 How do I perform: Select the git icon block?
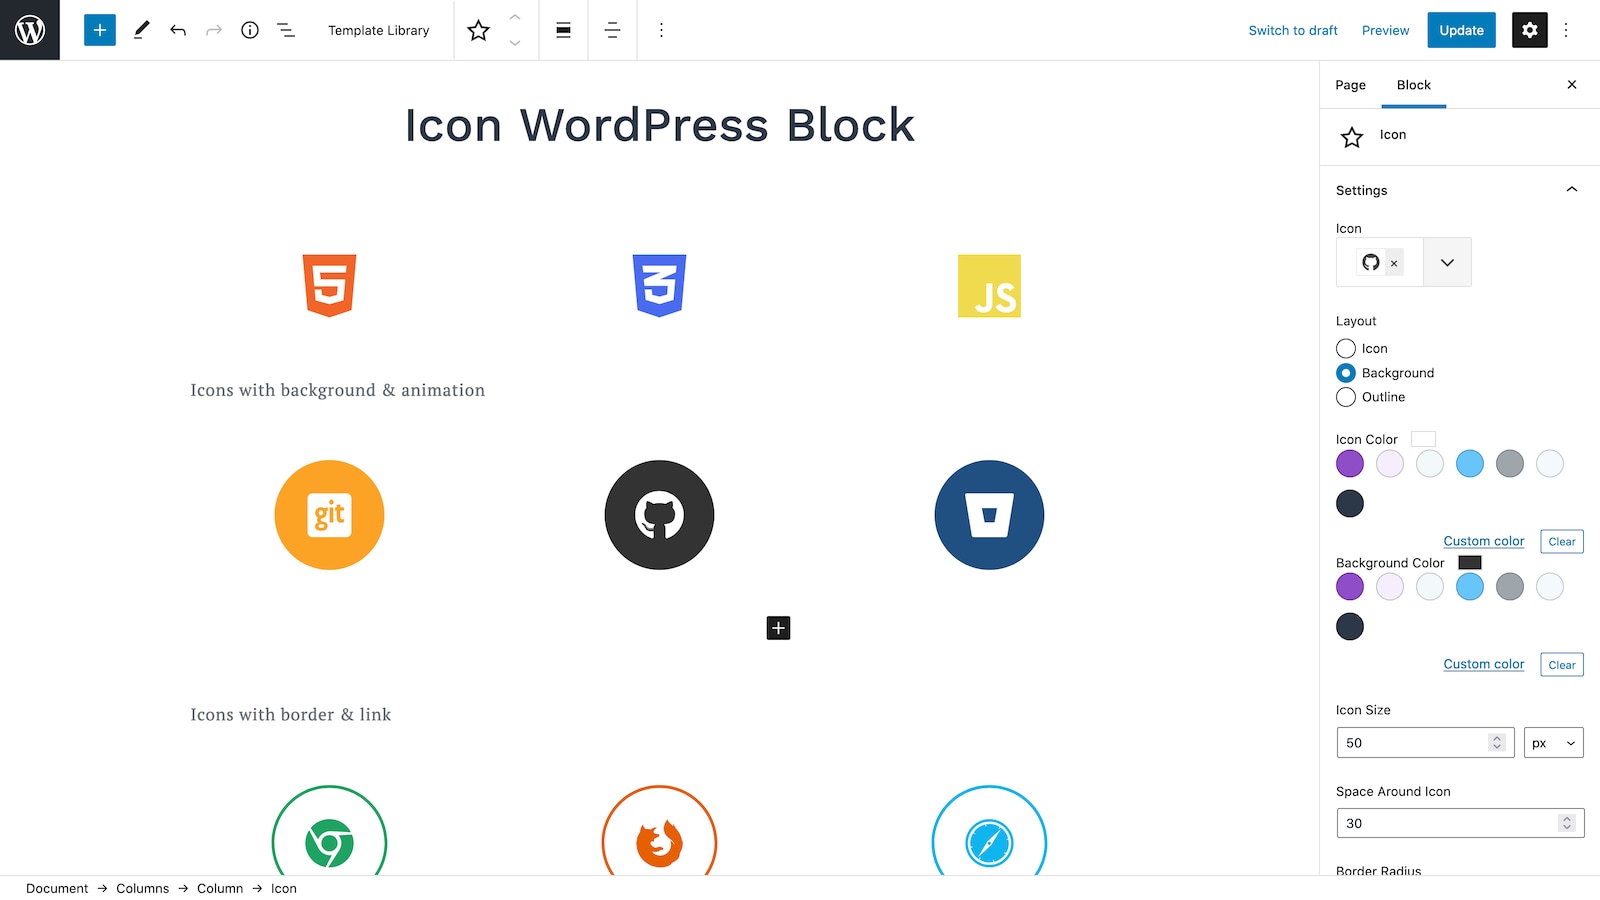[329, 515]
